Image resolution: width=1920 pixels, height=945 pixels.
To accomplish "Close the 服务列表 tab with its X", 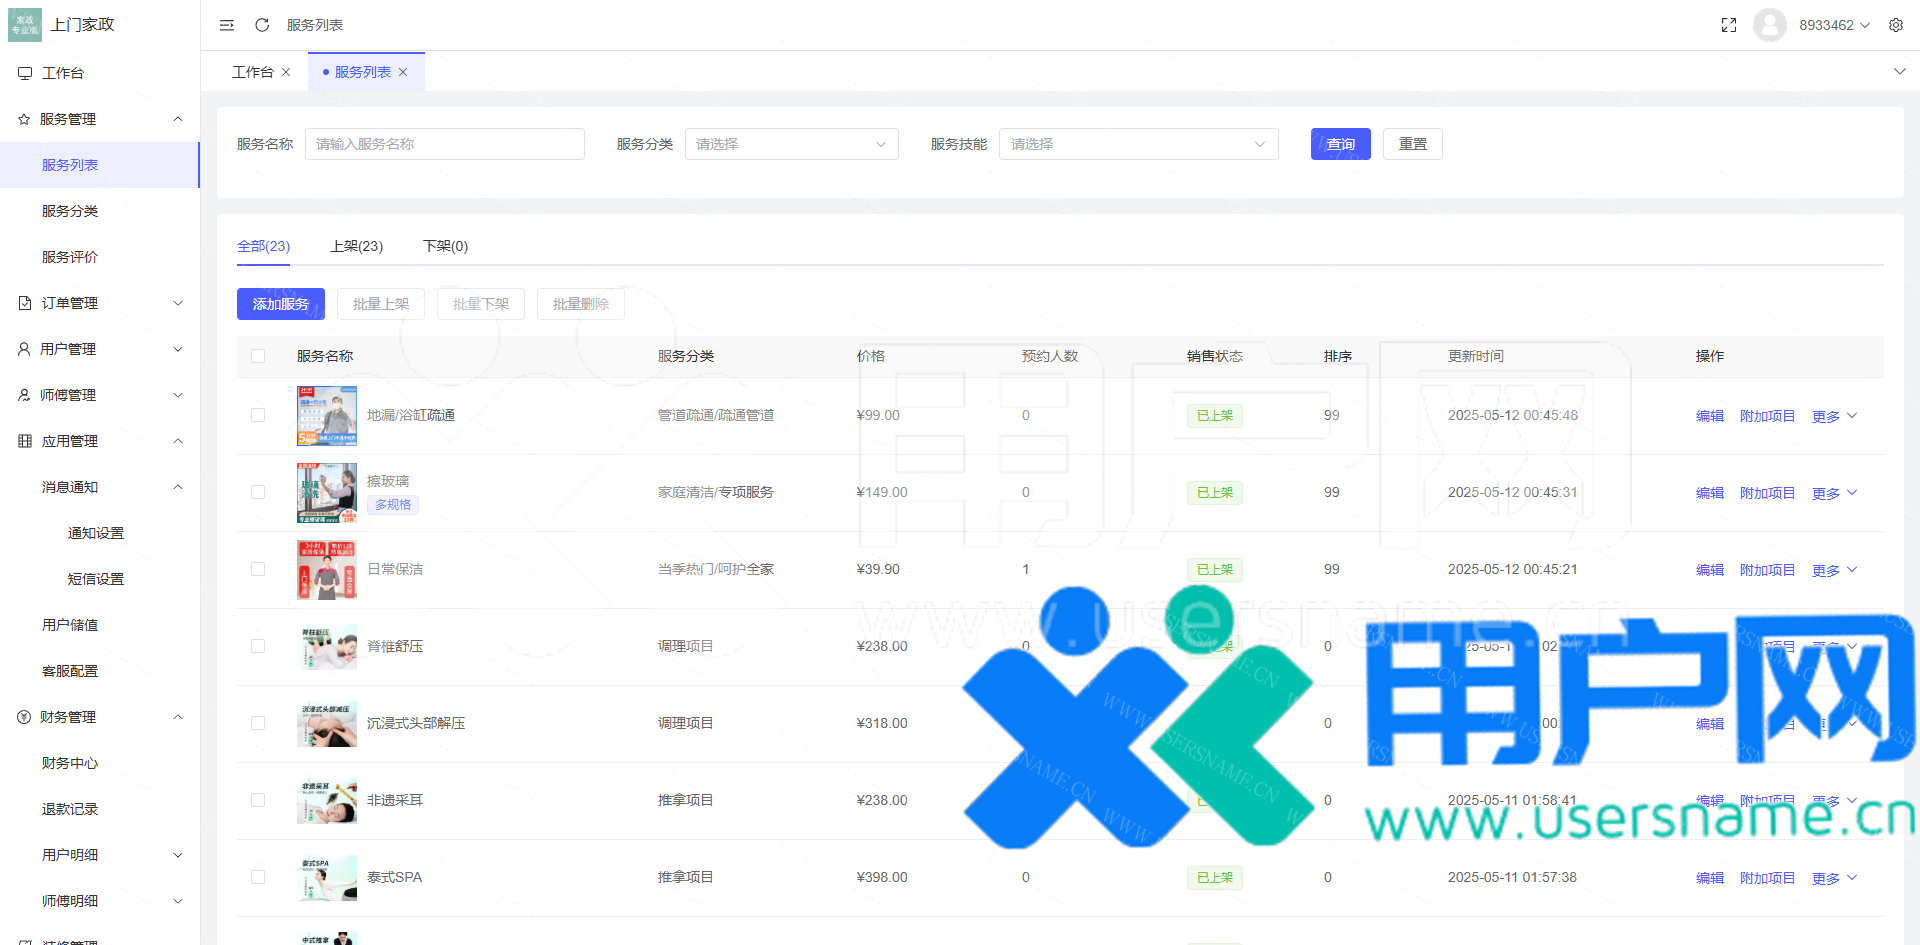I will pos(403,72).
